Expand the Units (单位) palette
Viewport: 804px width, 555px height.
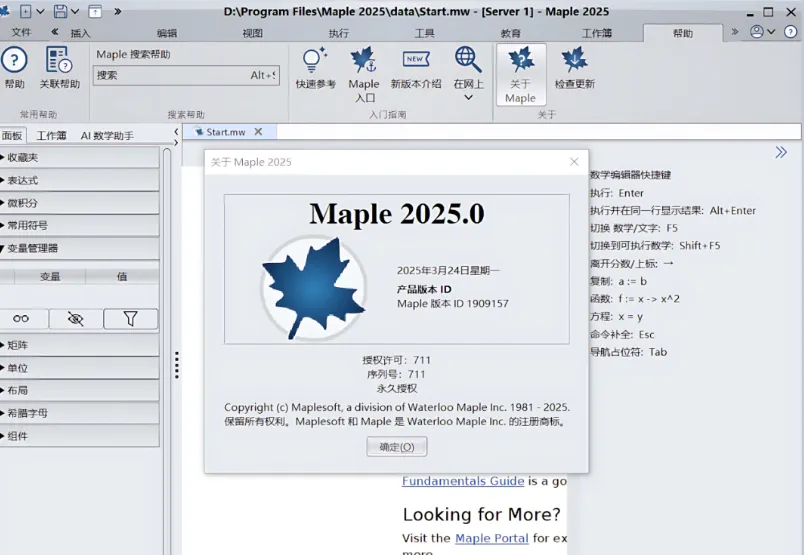(79, 368)
